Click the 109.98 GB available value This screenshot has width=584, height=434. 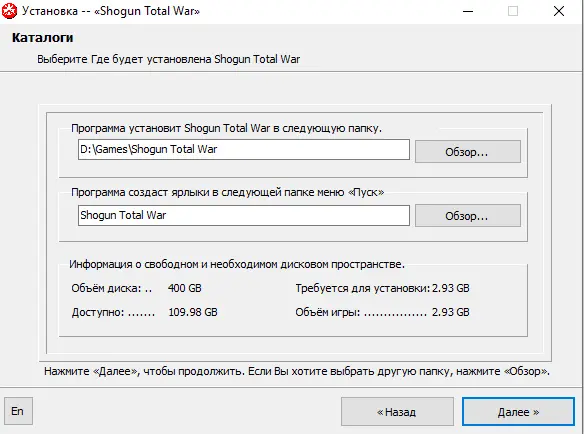click(x=193, y=312)
